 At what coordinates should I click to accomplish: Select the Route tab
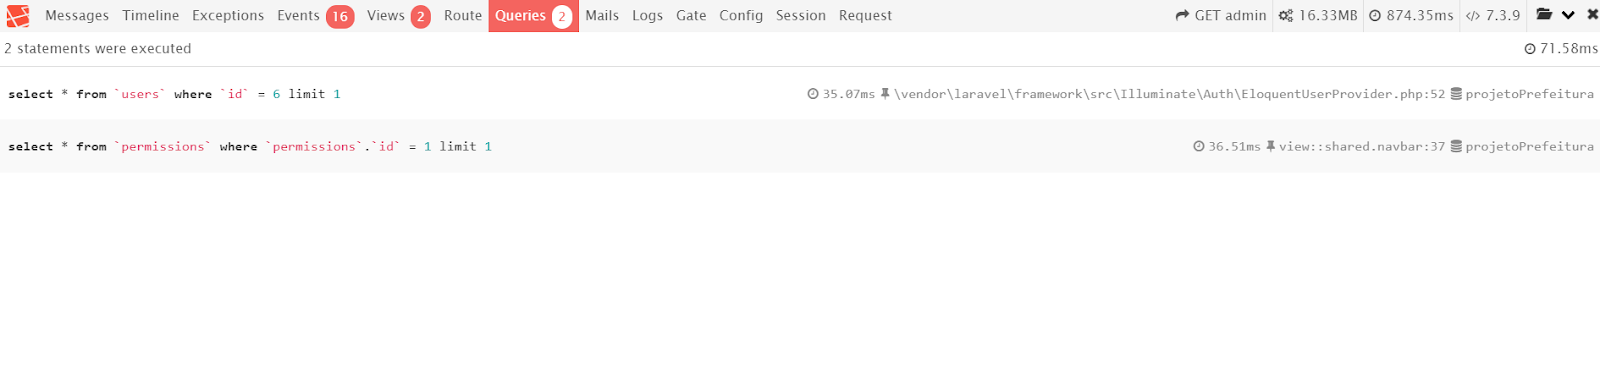[x=463, y=15]
